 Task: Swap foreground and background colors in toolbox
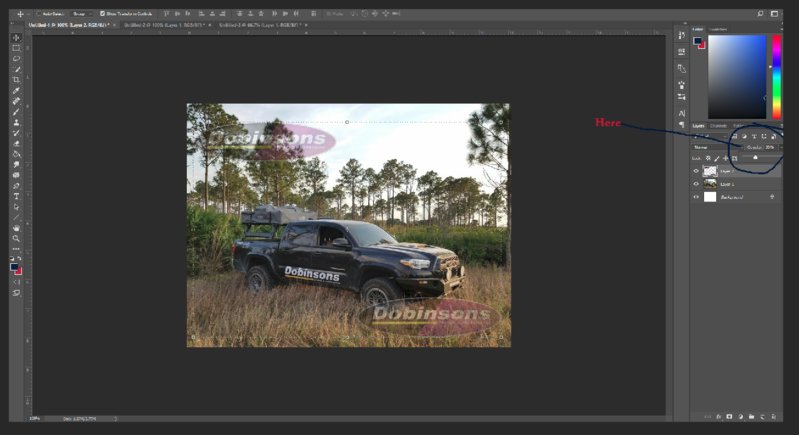[19, 259]
